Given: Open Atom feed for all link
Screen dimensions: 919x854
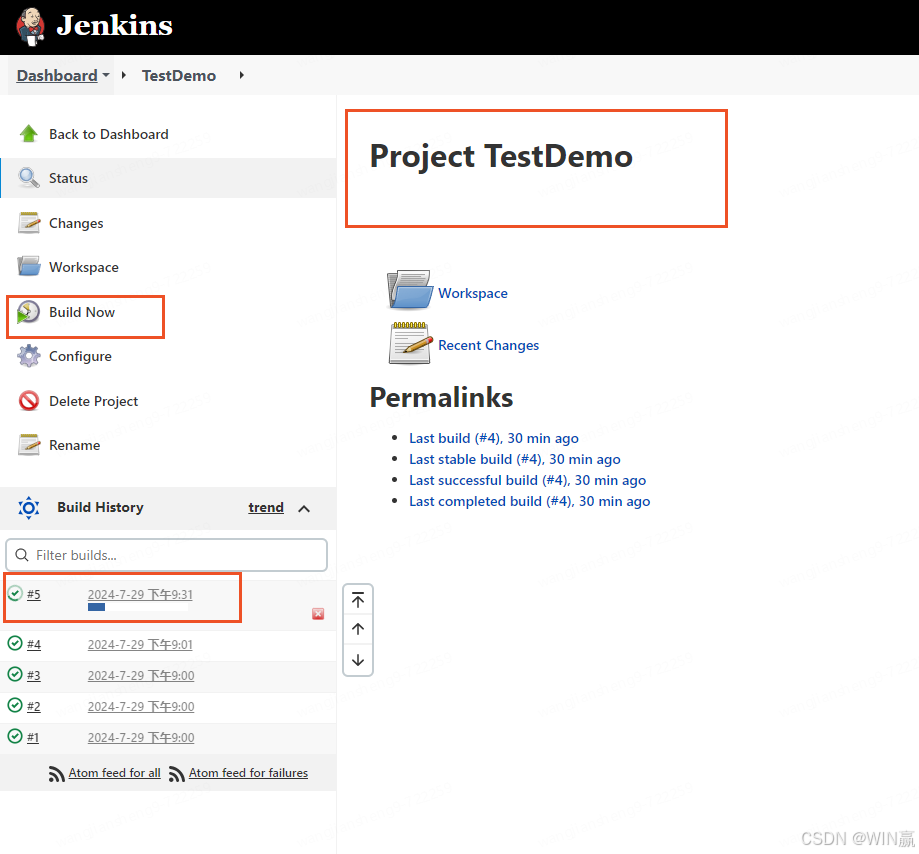Looking at the screenshot, I should tap(114, 773).
